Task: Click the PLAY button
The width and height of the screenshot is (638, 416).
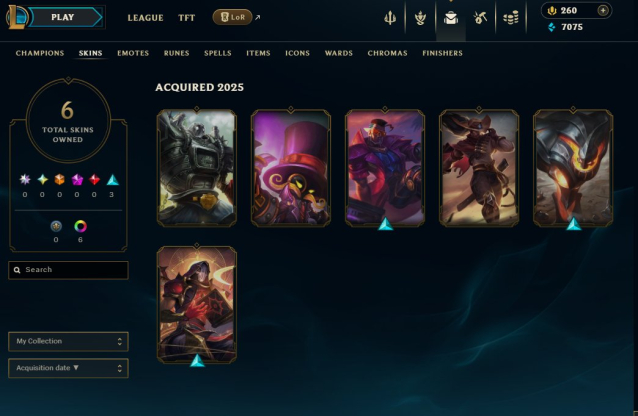Action: click(65, 18)
